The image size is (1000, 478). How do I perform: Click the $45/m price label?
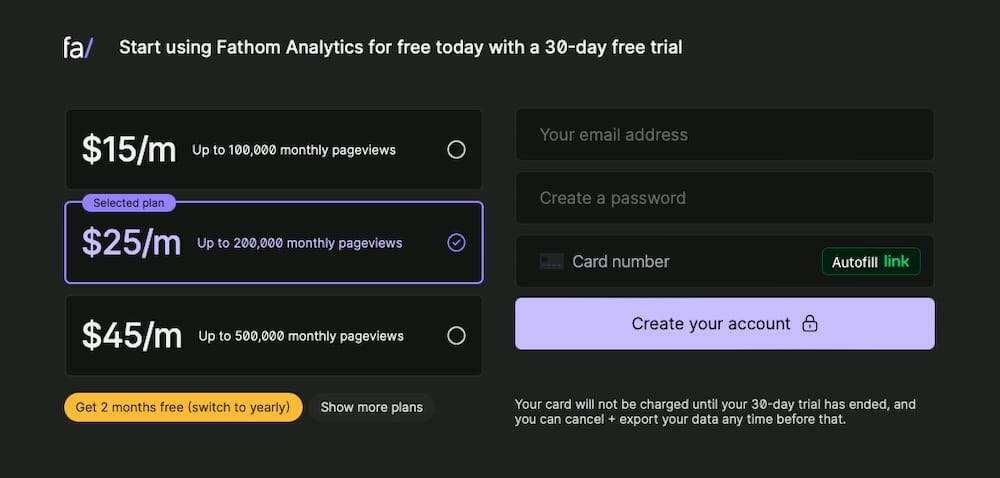131,336
